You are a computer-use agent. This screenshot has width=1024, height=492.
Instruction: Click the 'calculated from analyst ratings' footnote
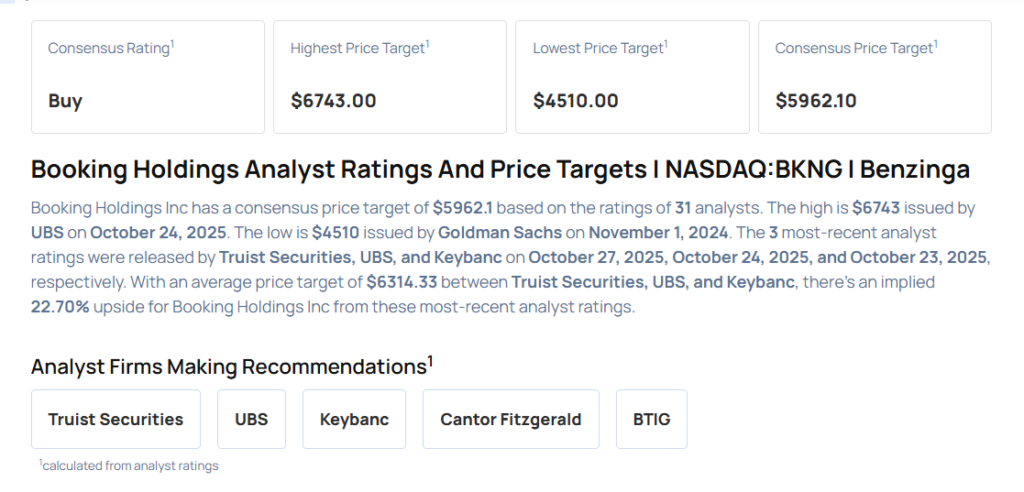[x=128, y=465]
